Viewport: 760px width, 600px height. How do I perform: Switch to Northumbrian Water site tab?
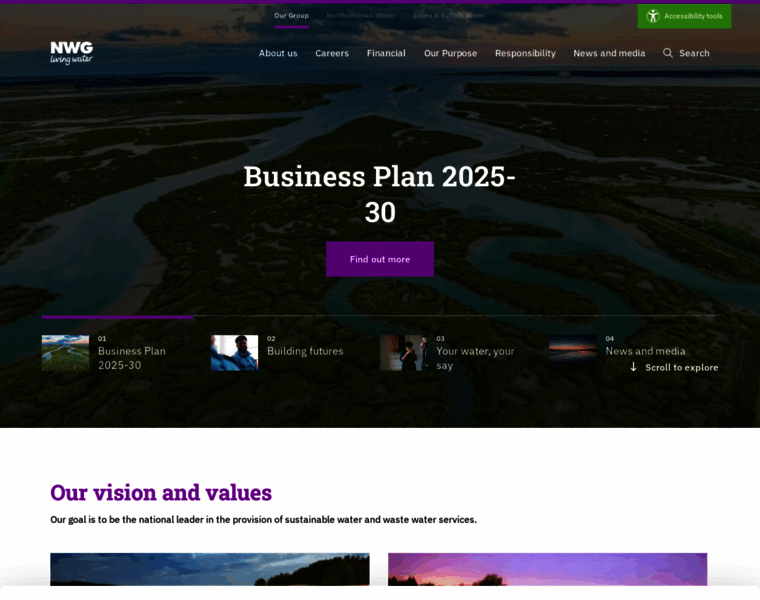(x=361, y=16)
